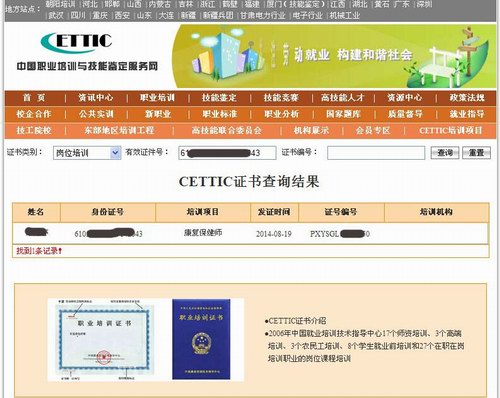Viewport: 500px width, 398px height.
Task: Open 高技能联合委员会 menu item
Action: [227, 130]
